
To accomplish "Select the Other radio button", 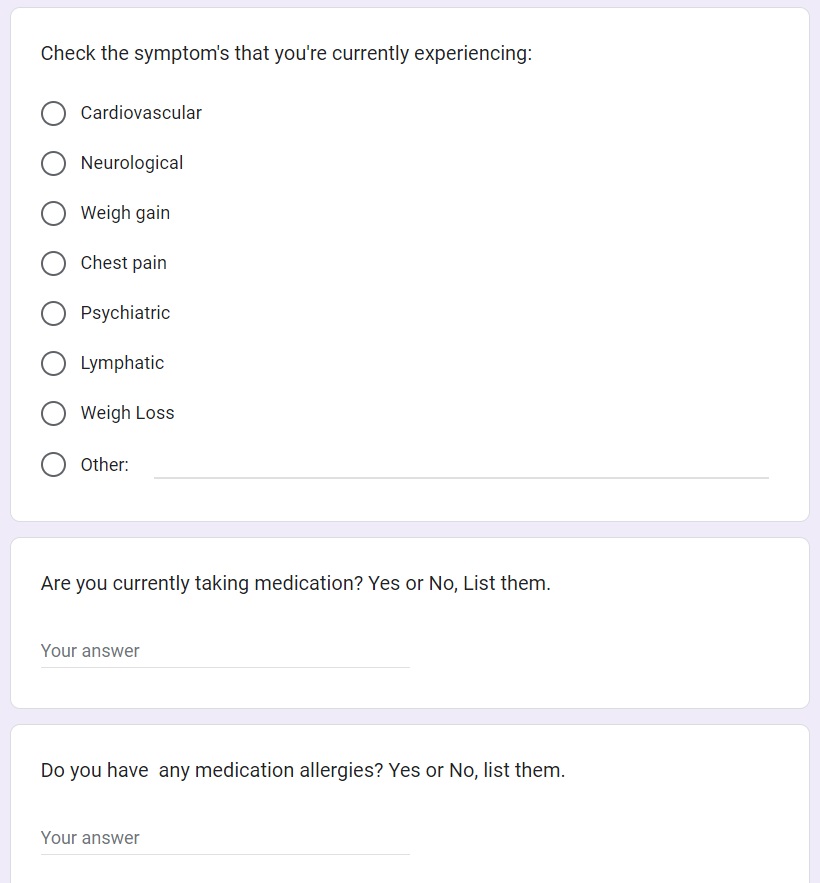I will 54,465.
